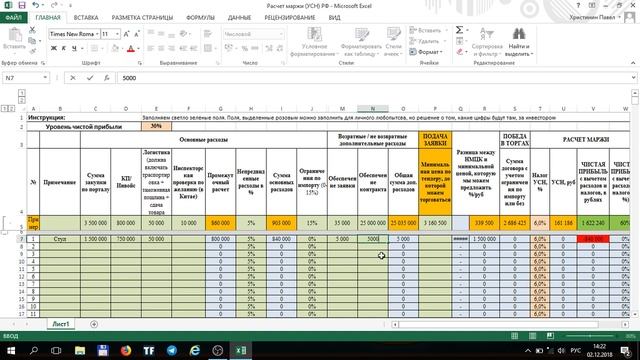Collapse the ribbon with the chevron arrow
This screenshot has height=360, width=640.
[x=633, y=62]
